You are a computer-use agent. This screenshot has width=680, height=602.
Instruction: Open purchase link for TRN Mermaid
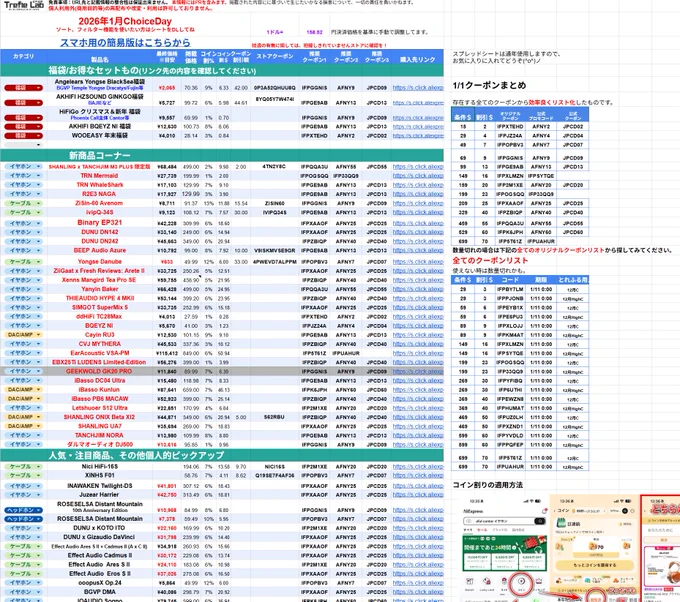418,176
